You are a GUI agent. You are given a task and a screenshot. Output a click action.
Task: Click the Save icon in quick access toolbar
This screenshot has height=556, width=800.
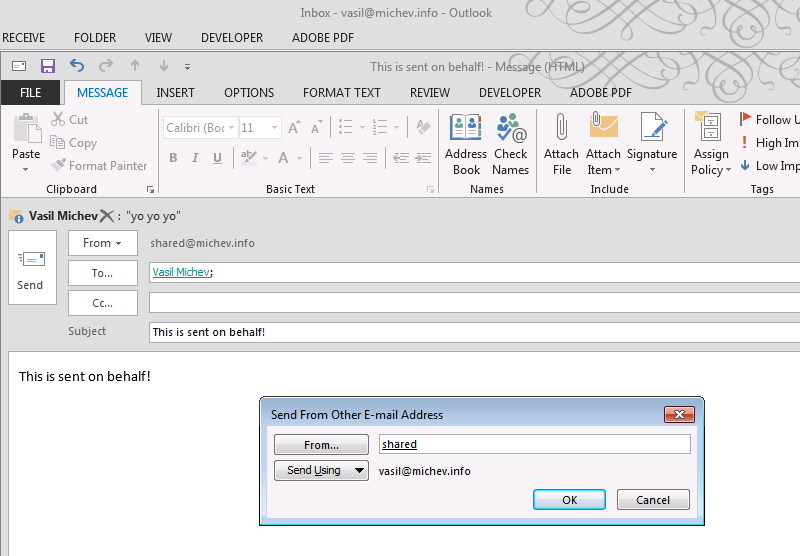click(x=48, y=66)
